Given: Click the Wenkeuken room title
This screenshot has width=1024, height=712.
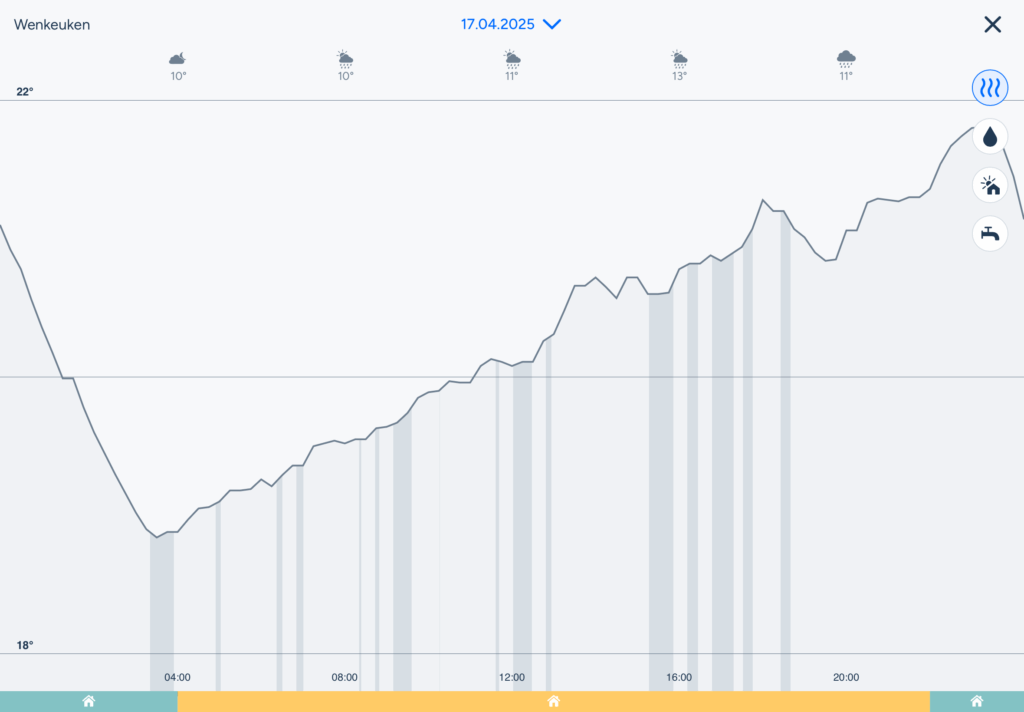Looking at the screenshot, I should coord(52,25).
